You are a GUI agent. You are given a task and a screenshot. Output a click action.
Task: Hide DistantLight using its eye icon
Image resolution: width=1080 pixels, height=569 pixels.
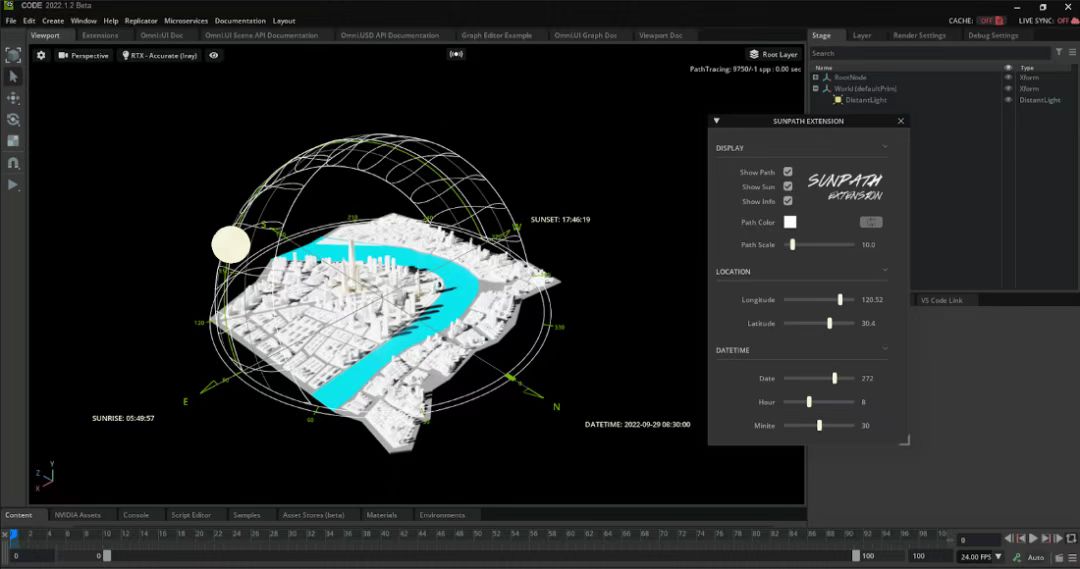[1008, 100]
